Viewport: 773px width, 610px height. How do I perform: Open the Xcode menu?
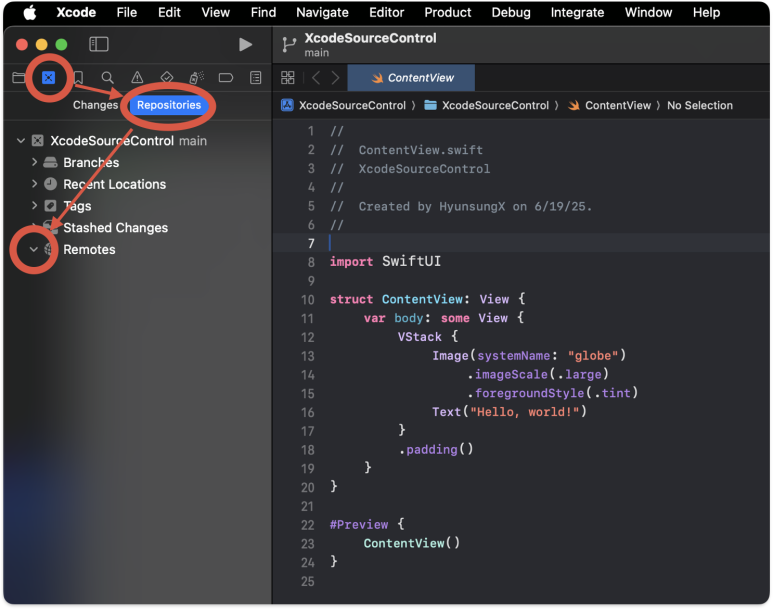point(76,12)
